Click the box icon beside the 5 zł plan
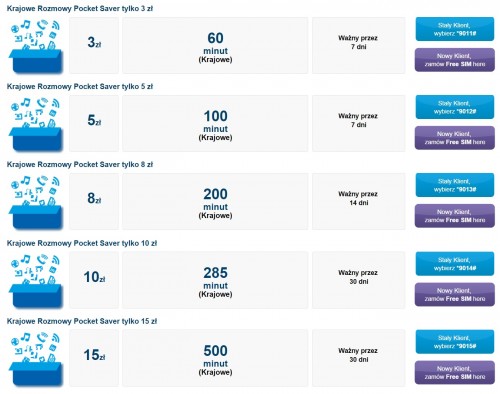Image resolution: width=500 pixels, height=394 pixels. (x=36, y=124)
